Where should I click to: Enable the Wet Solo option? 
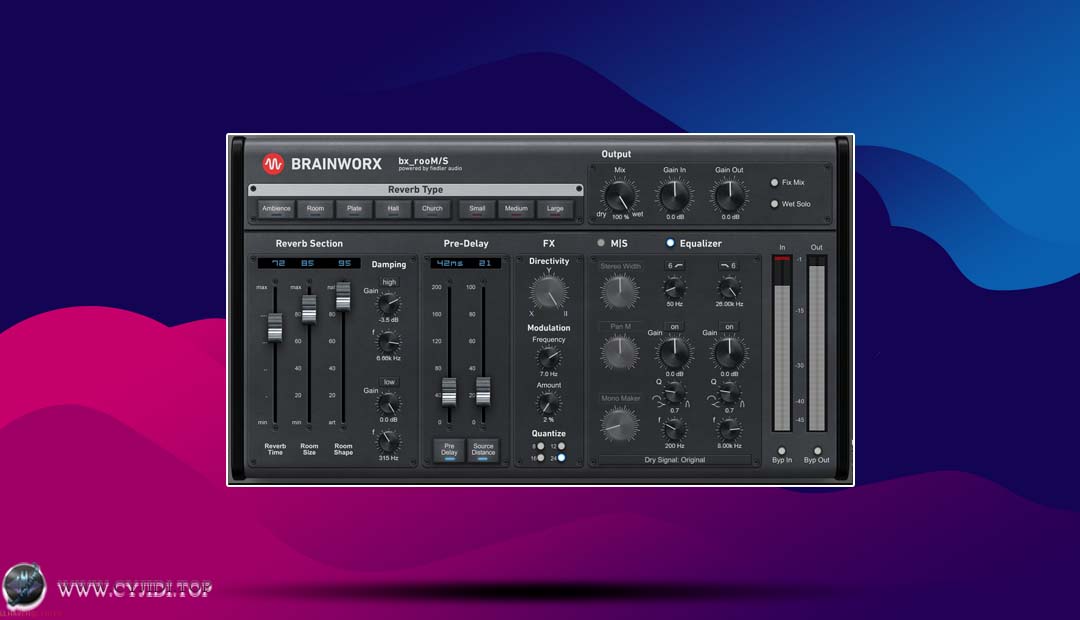[774, 204]
